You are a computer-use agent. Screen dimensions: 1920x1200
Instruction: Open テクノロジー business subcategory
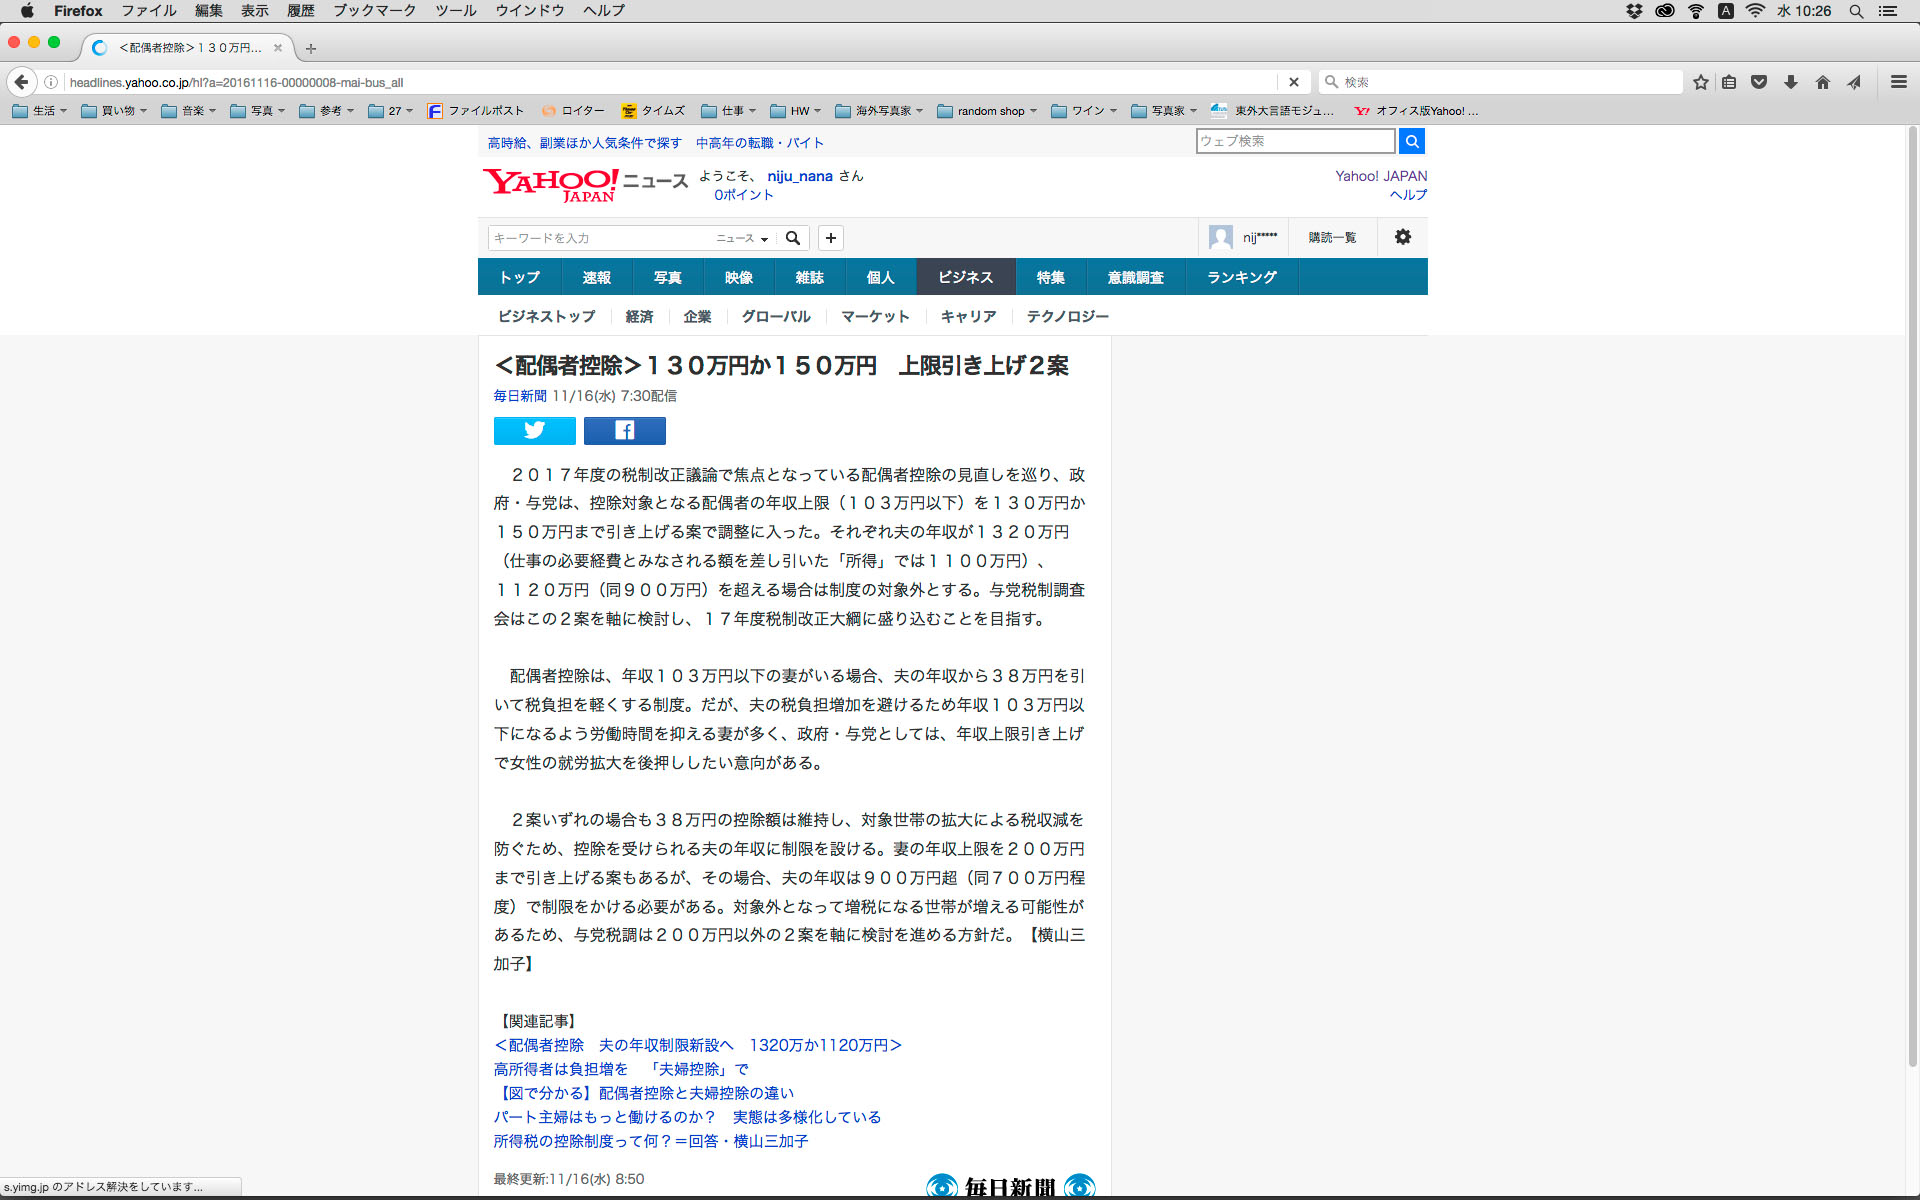pyautogui.click(x=1067, y=316)
